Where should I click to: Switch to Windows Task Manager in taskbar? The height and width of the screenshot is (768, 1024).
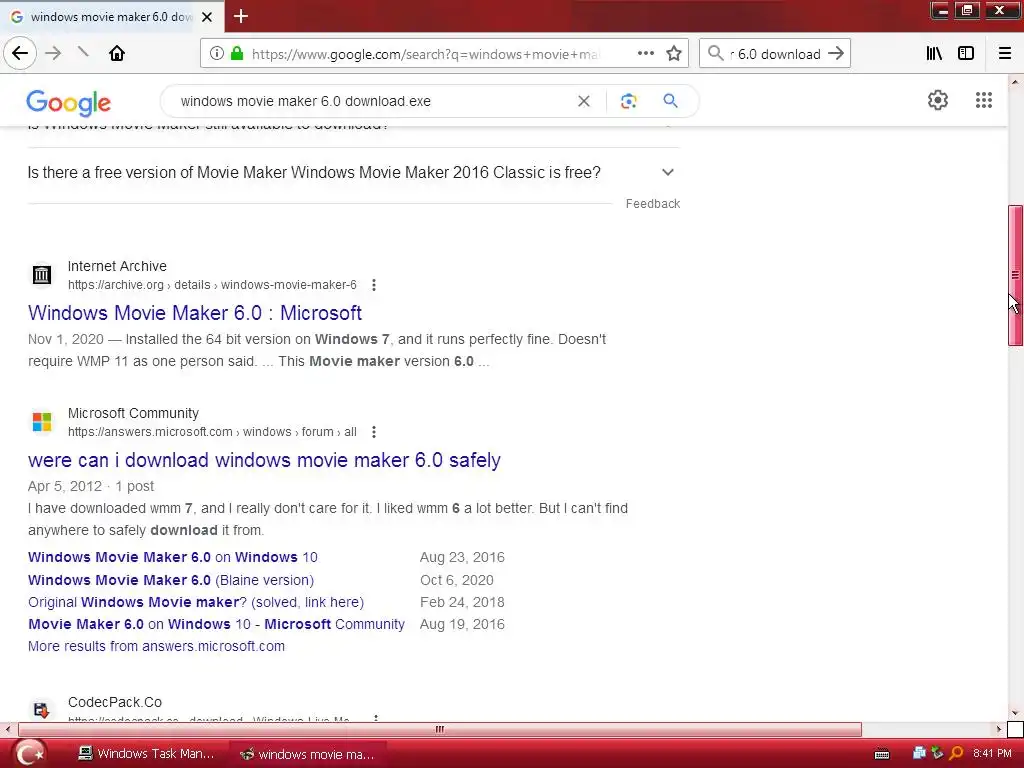(146, 754)
